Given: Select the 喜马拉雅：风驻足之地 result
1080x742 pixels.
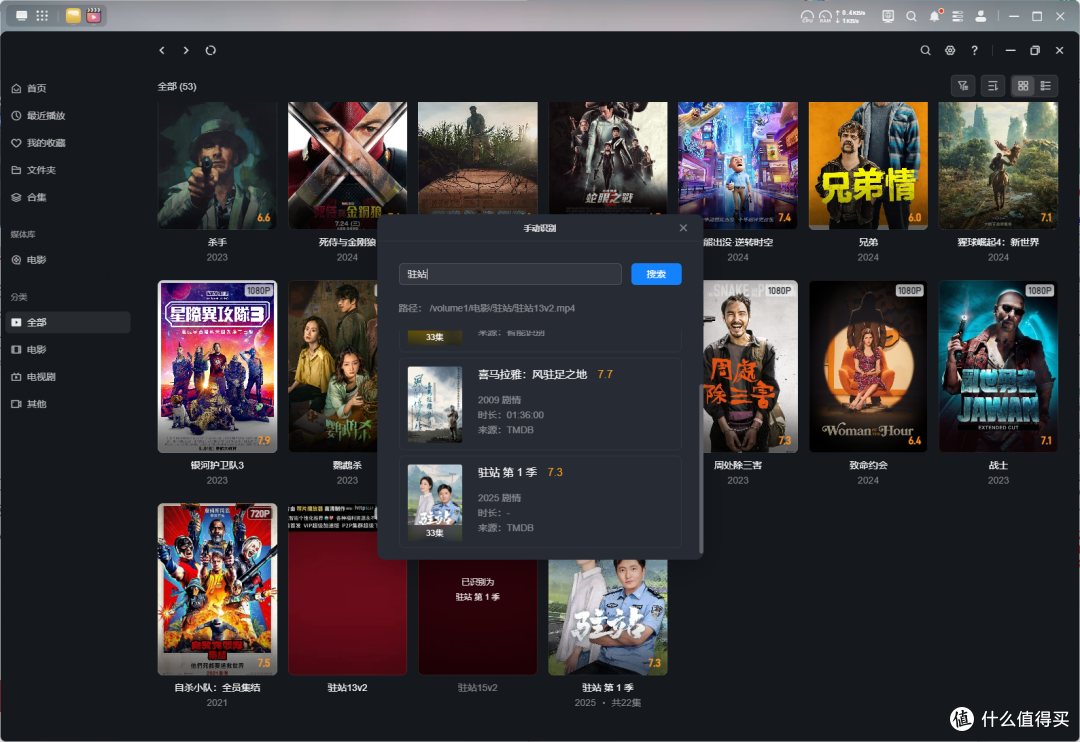Looking at the screenshot, I should (540, 404).
